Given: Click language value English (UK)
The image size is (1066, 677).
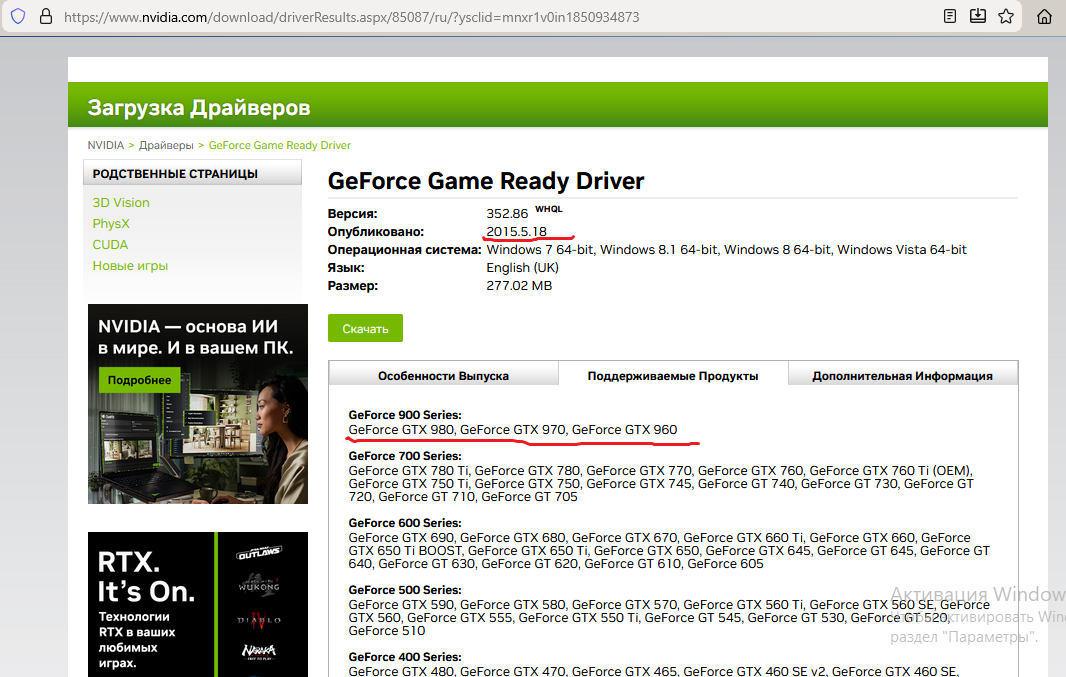Looking at the screenshot, I should (x=522, y=268).
